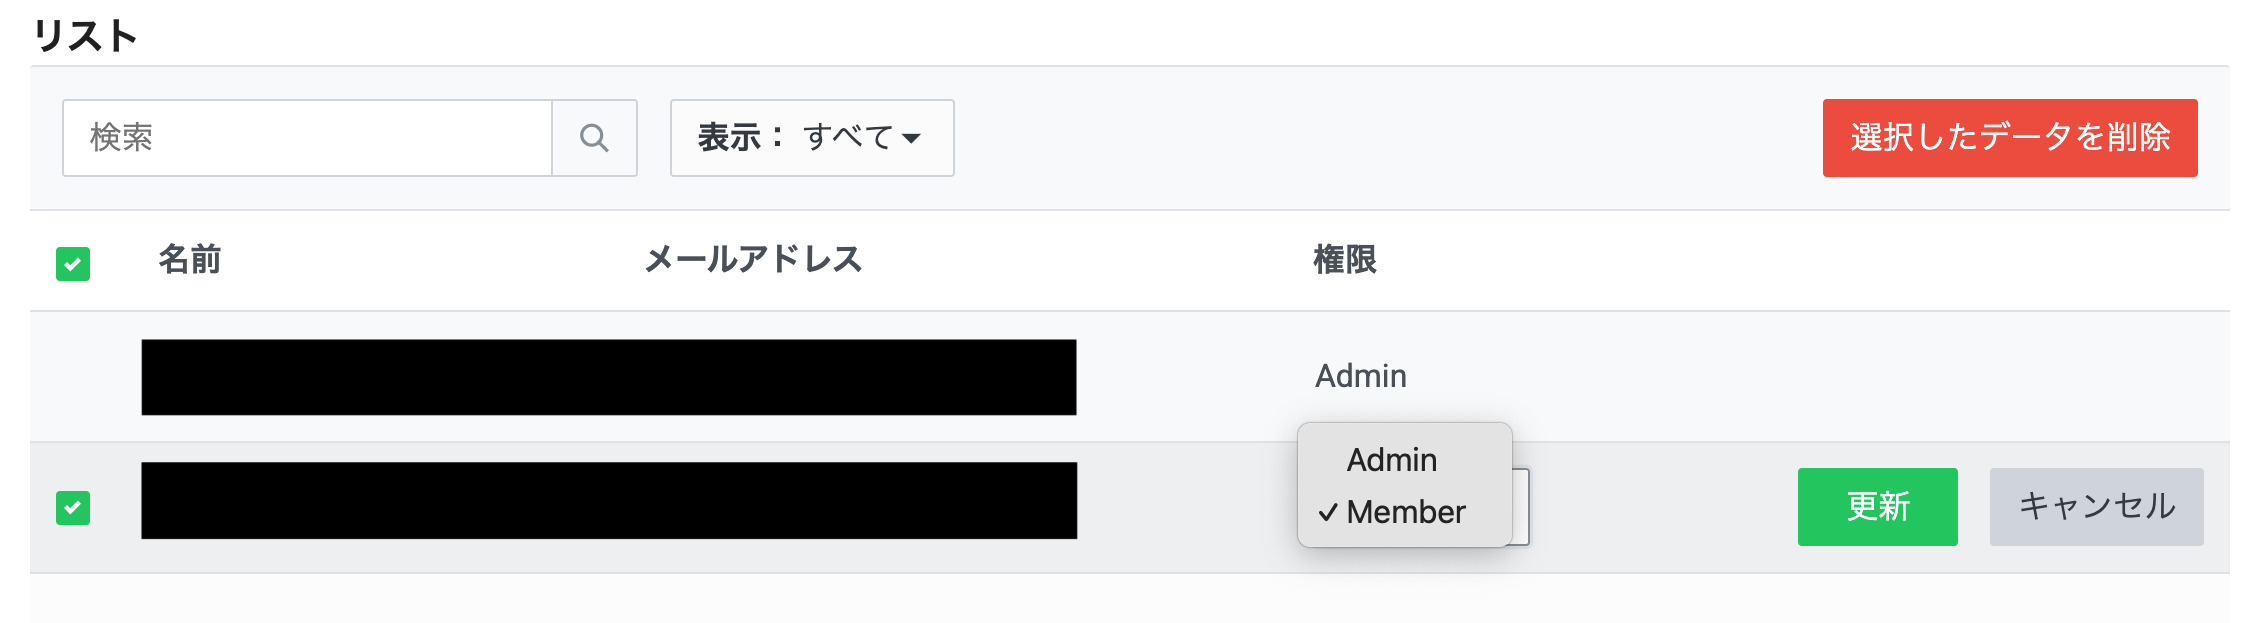
Task: Click the caret arrow beside すべて
Action: click(x=911, y=138)
